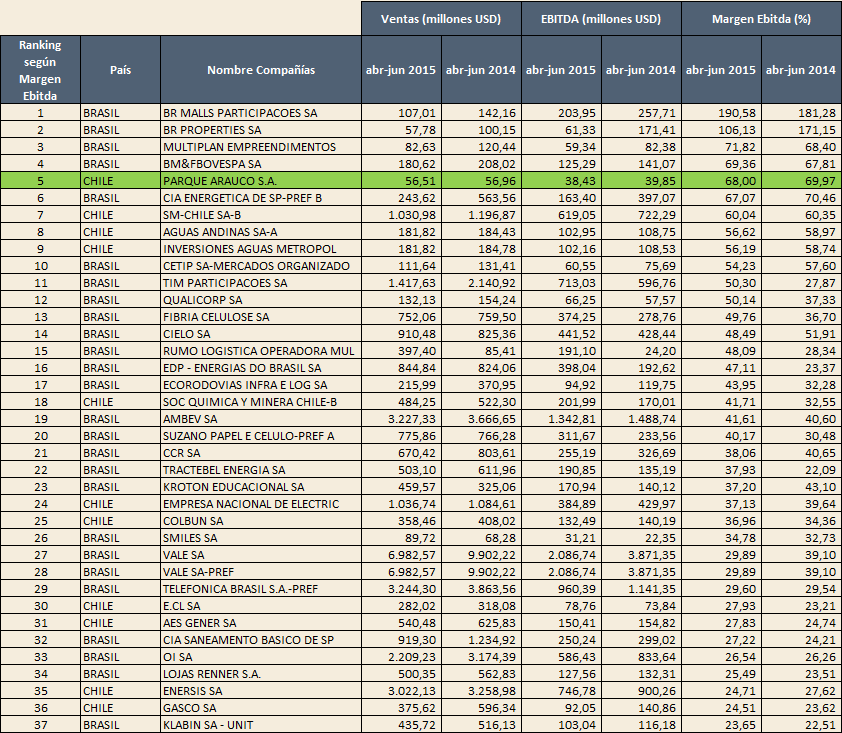Click 'abr-jun 2014' under EBITDA header

(641, 70)
